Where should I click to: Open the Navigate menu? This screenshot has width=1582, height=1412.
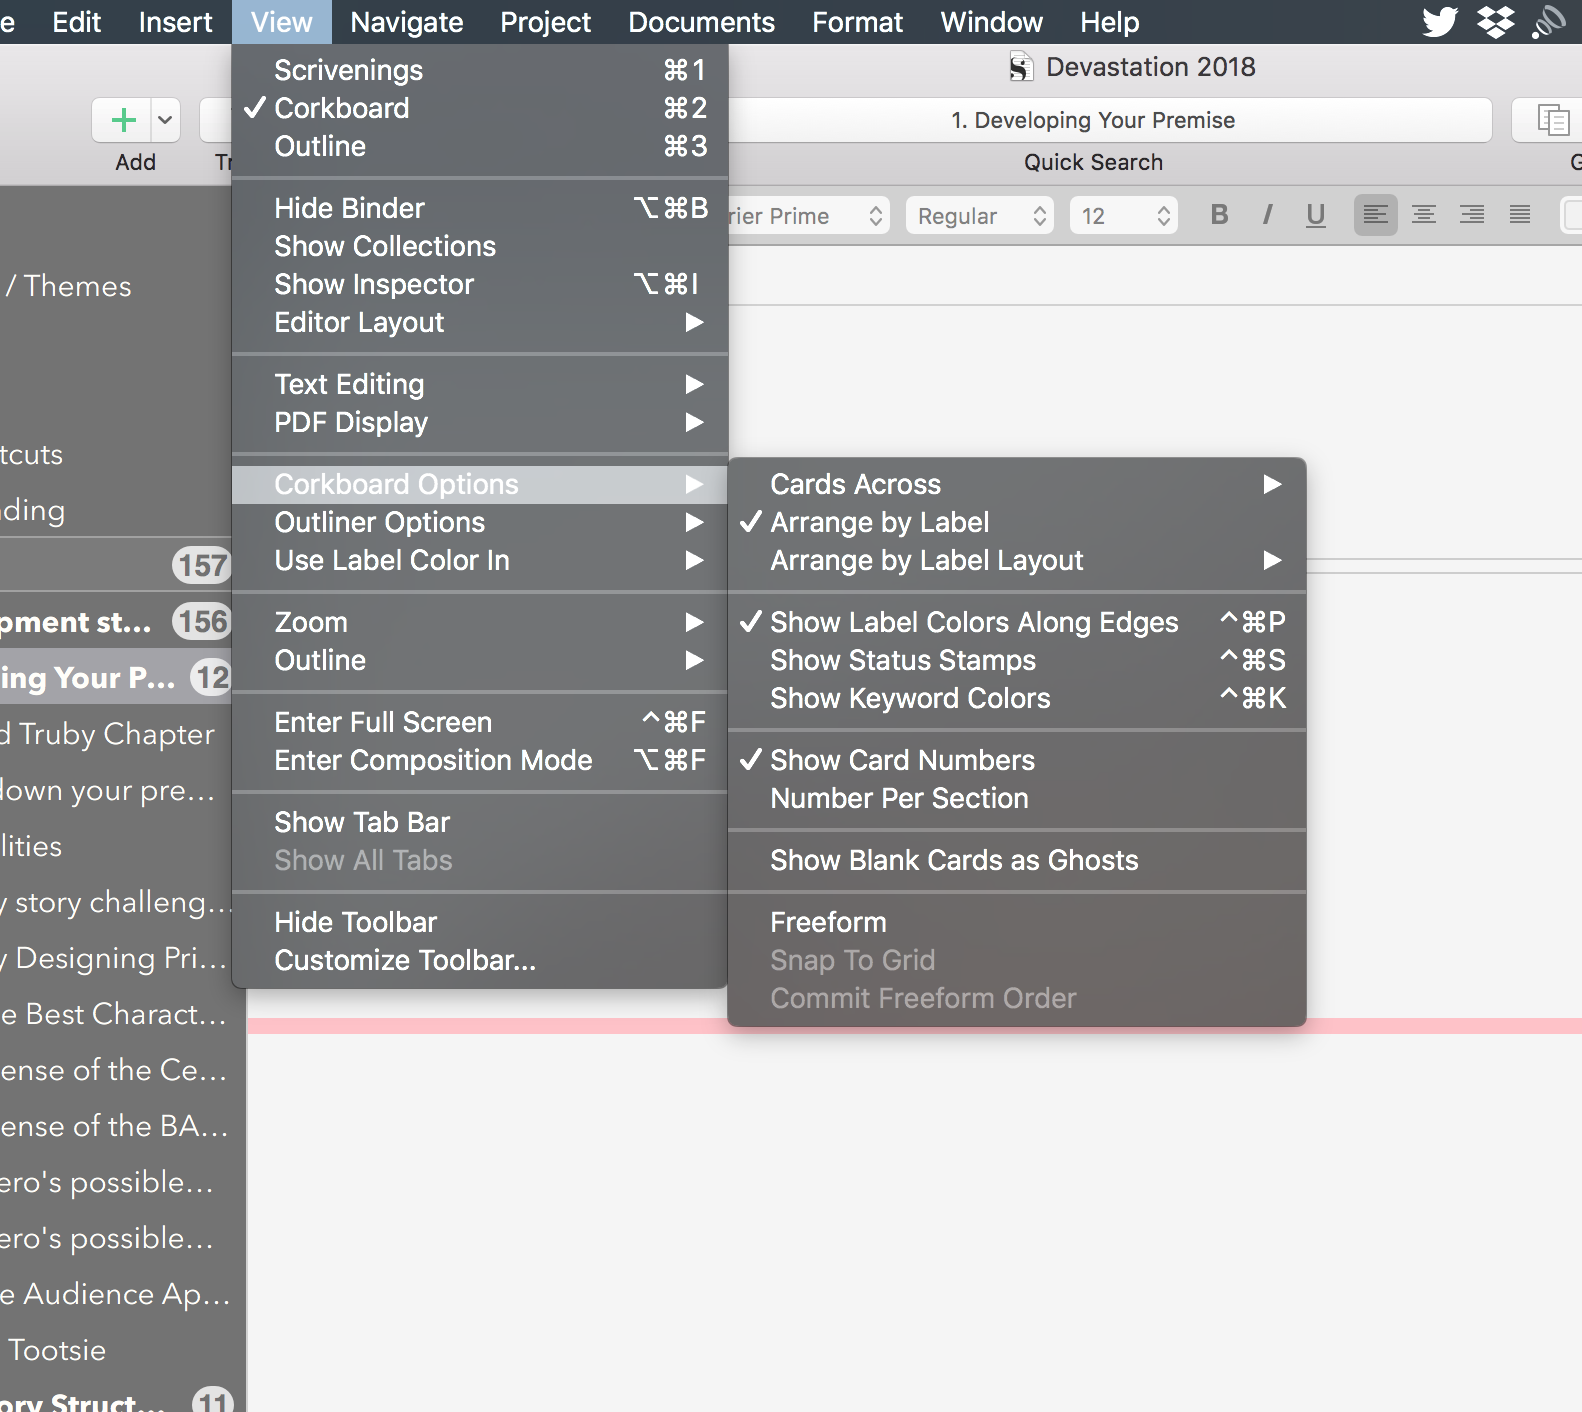coord(407,22)
